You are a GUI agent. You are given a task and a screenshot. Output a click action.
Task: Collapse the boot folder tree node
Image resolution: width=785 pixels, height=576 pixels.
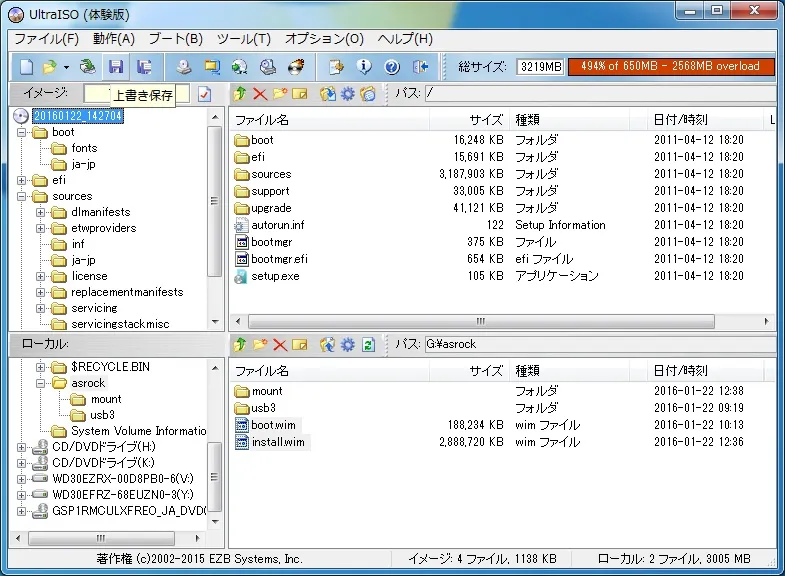click(22, 133)
